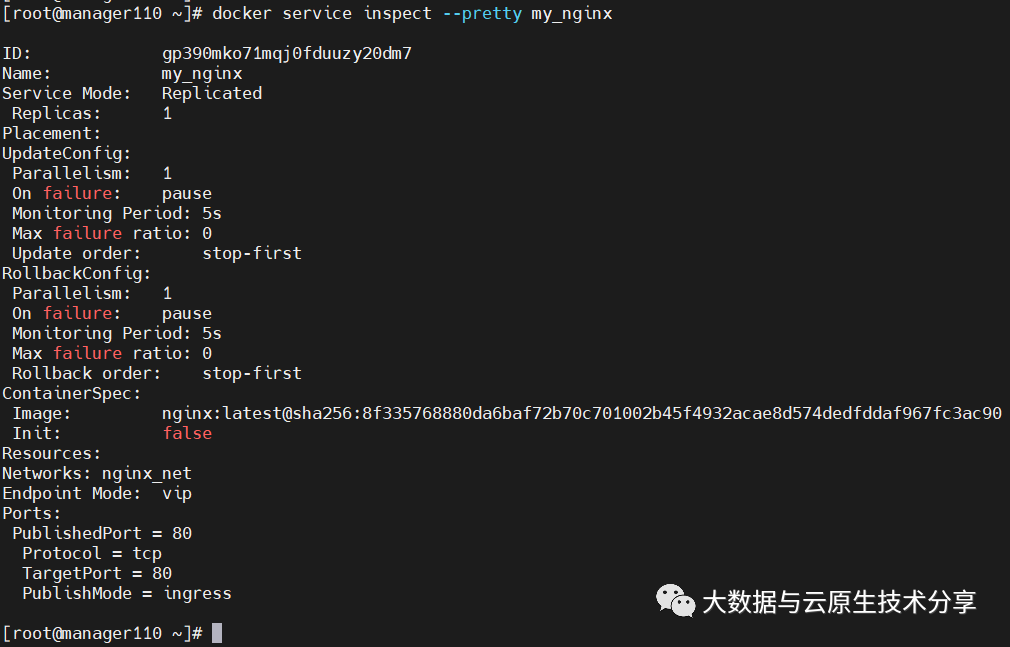Image resolution: width=1010 pixels, height=647 pixels.
Task: Click the --pretty flag in the command
Action: pyautogui.click(x=482, y=14)
